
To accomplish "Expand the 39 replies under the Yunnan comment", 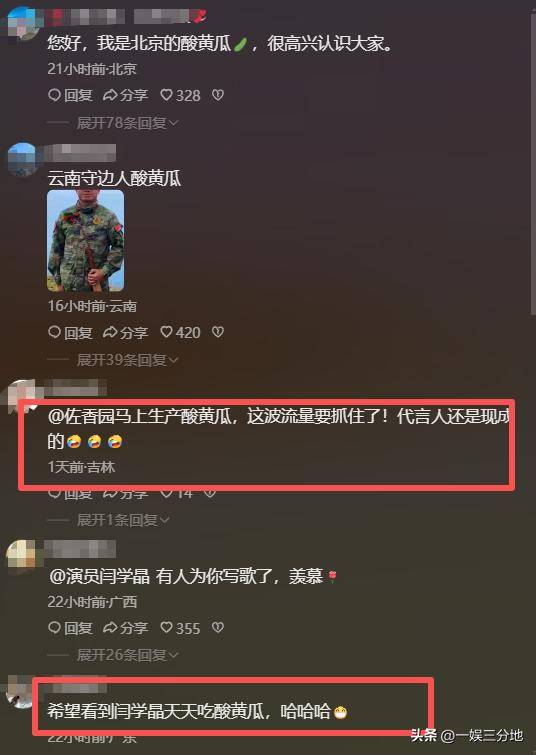I will (128, 360).
